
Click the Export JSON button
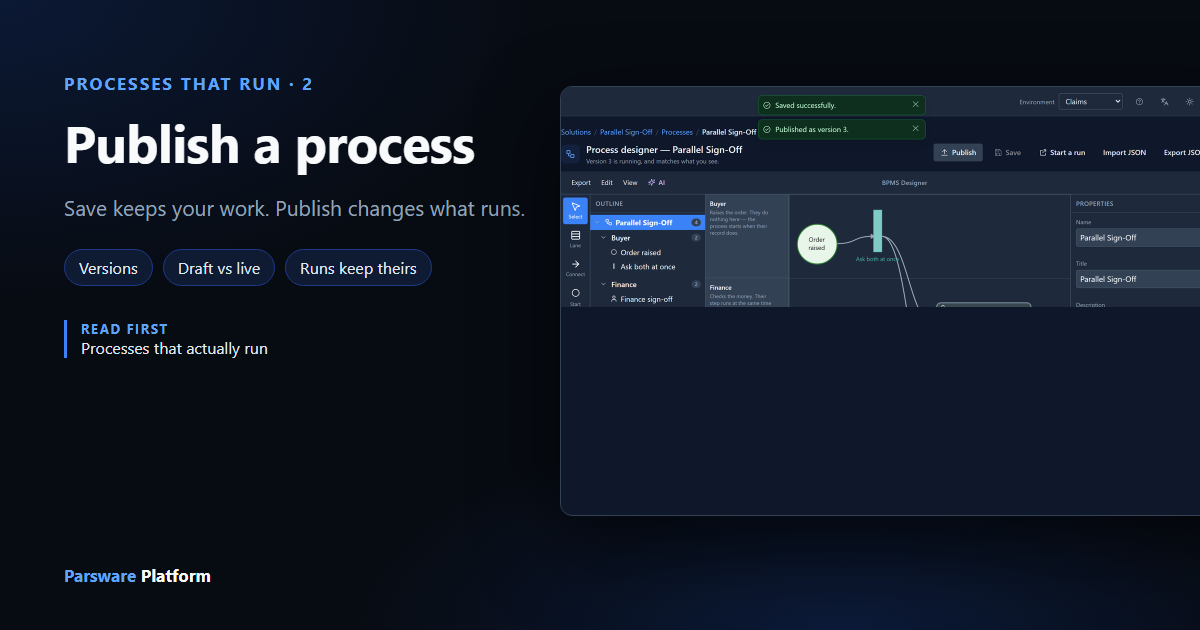coord(1181,152)
